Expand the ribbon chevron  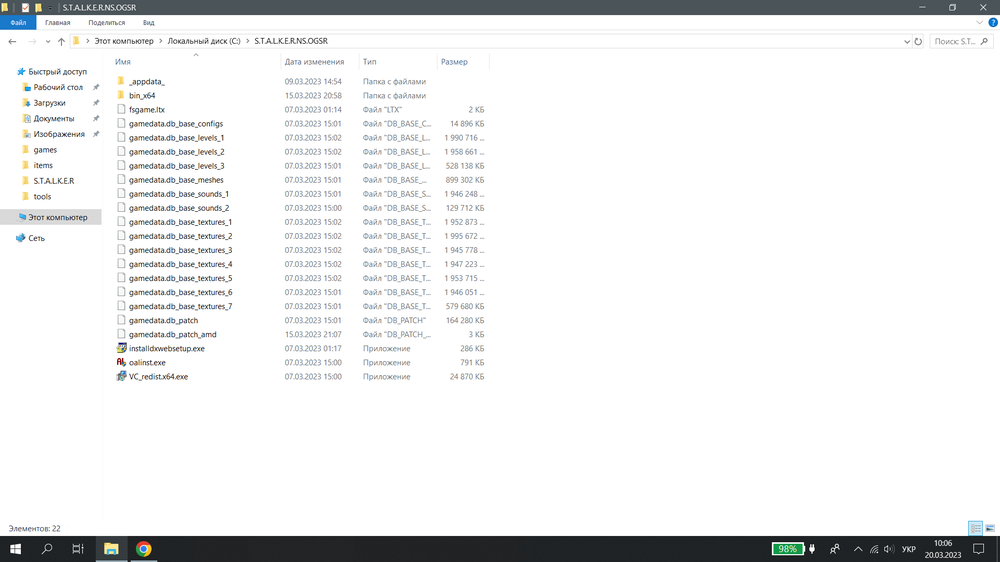980,22
